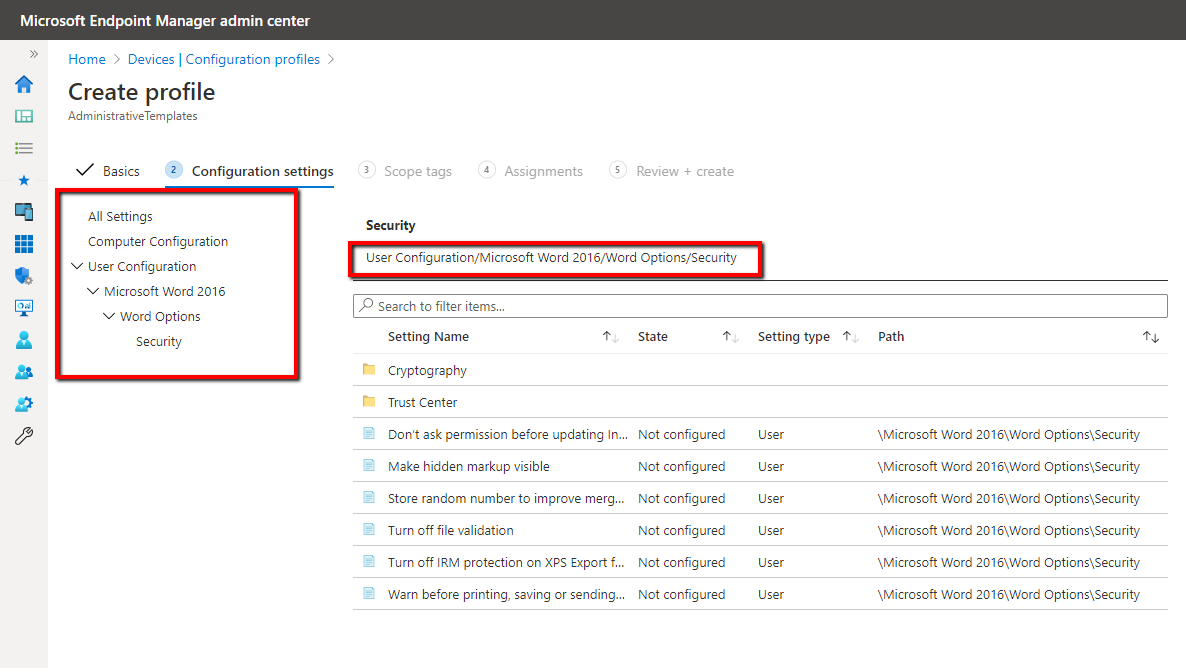Go to Review + create step
Screen dimensions: 1186x668
click(672, 171)
